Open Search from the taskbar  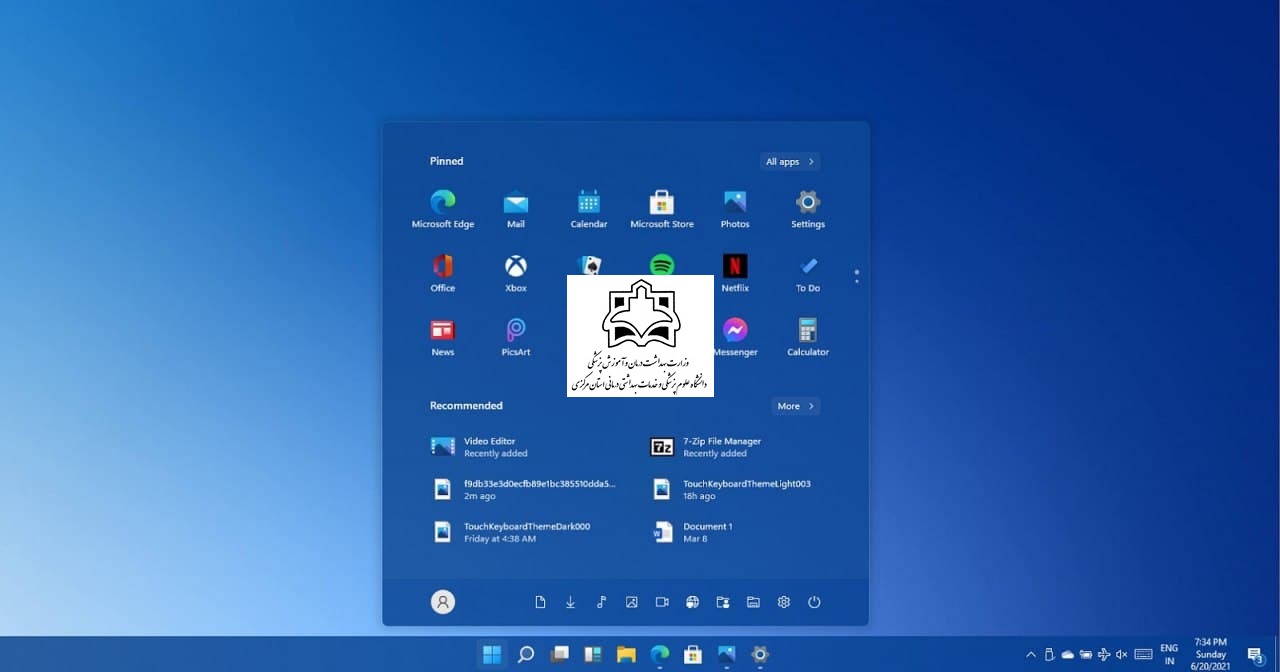click(525, 655)
